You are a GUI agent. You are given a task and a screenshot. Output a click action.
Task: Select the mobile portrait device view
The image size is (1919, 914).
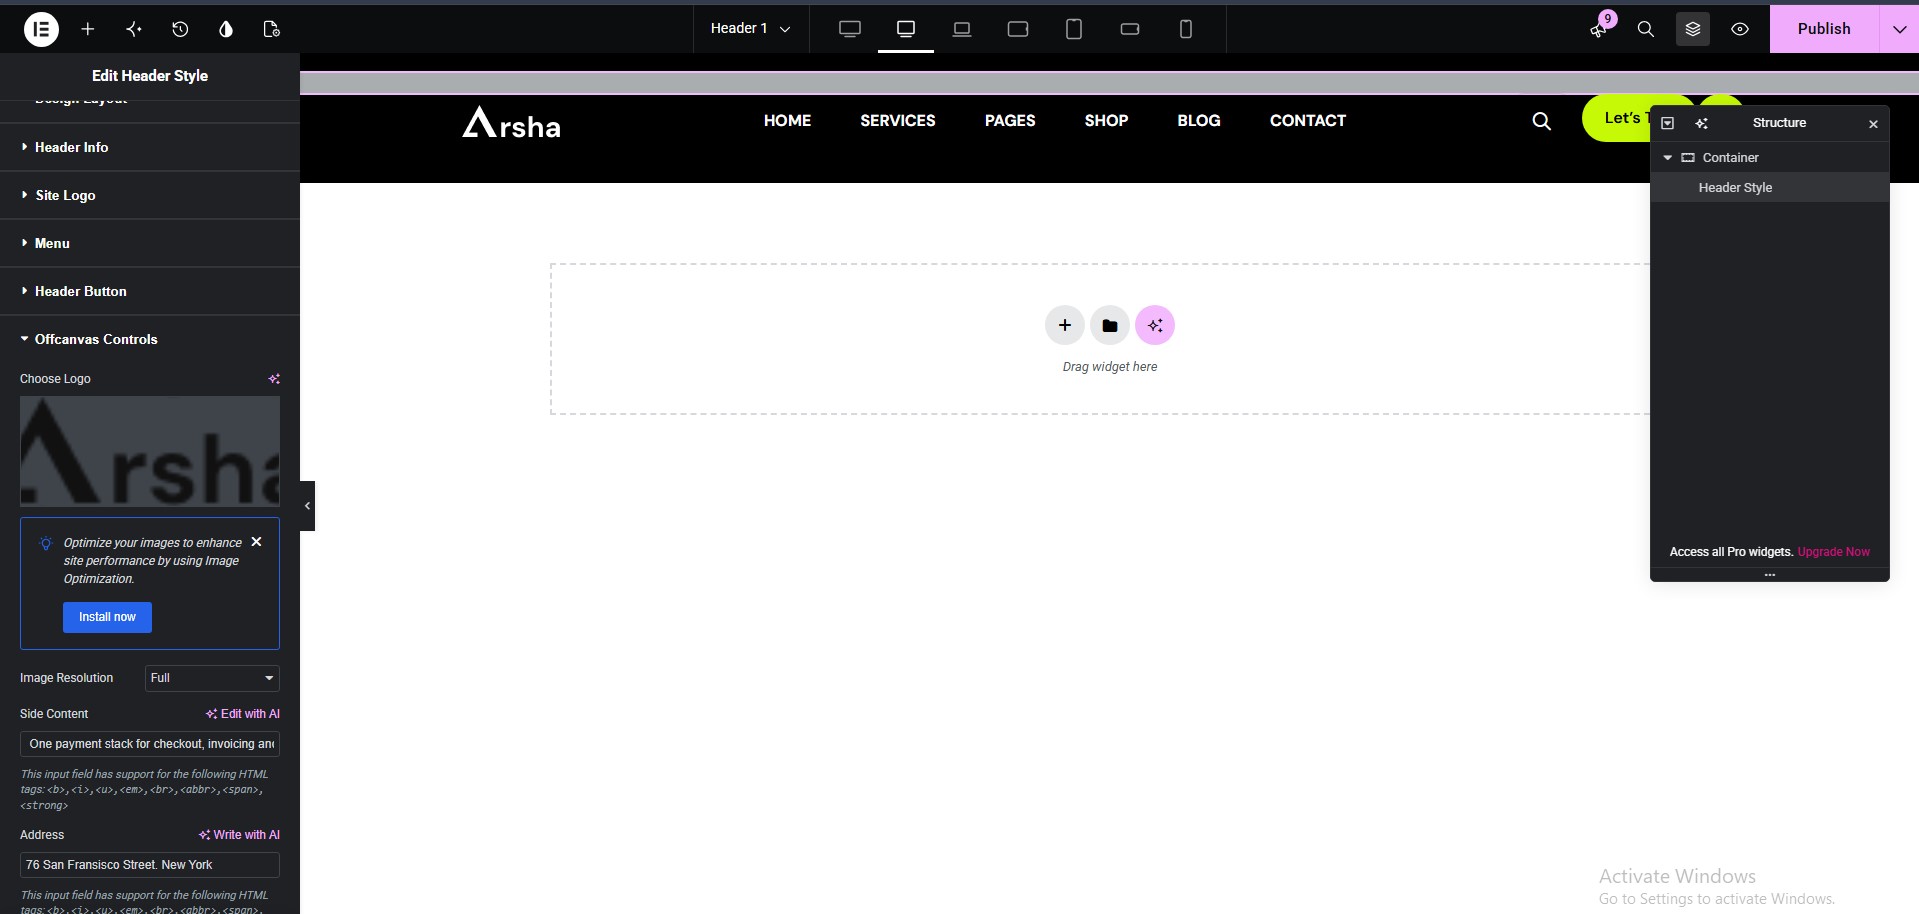1186,29
